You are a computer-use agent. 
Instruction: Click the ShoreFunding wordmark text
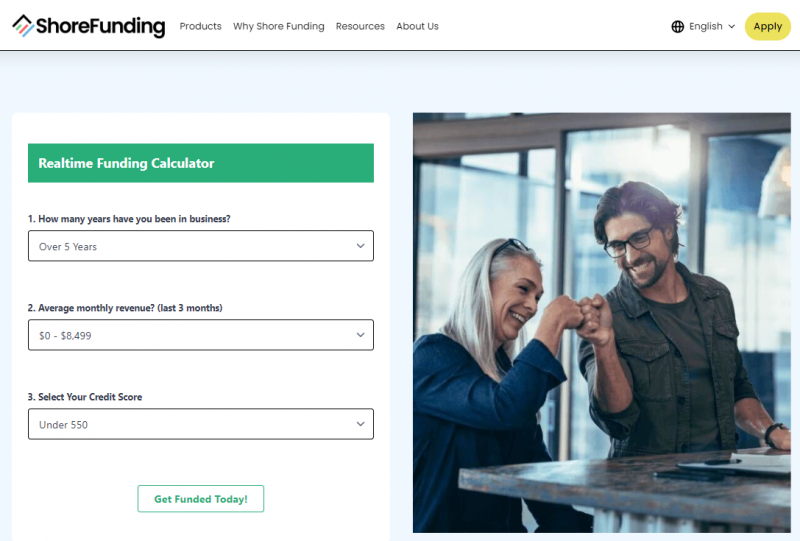tap(101, 26)
